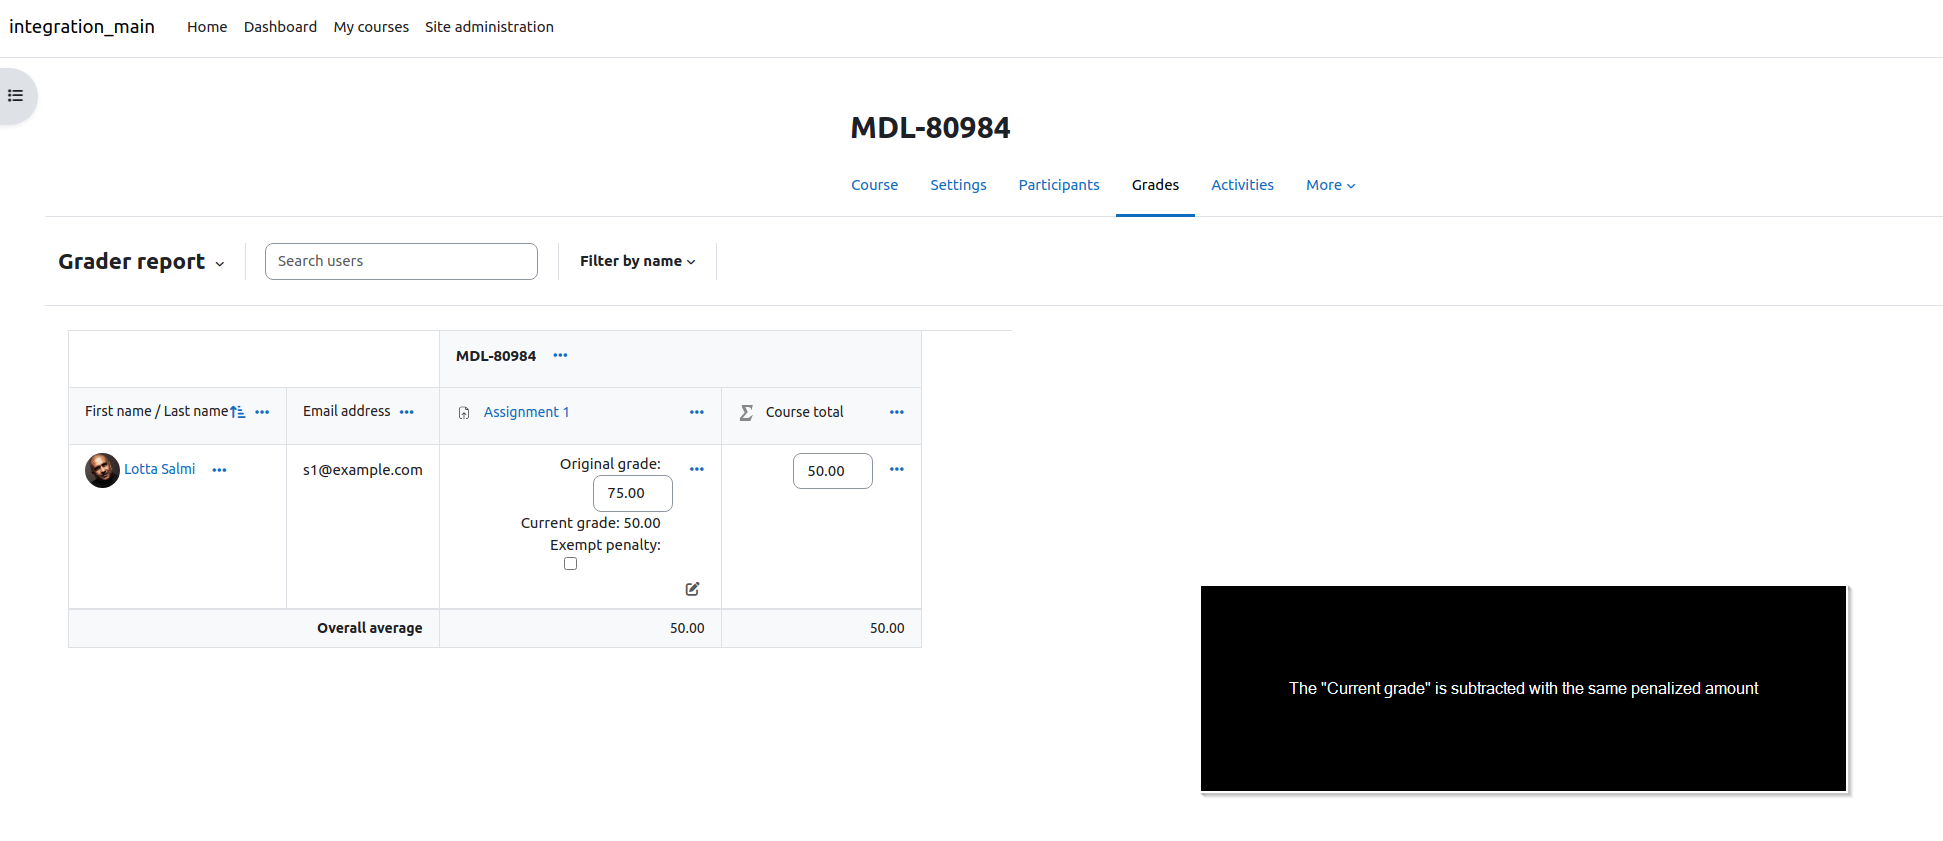Open actions menu for MDL-80984 category

click(x=560, y=355)
